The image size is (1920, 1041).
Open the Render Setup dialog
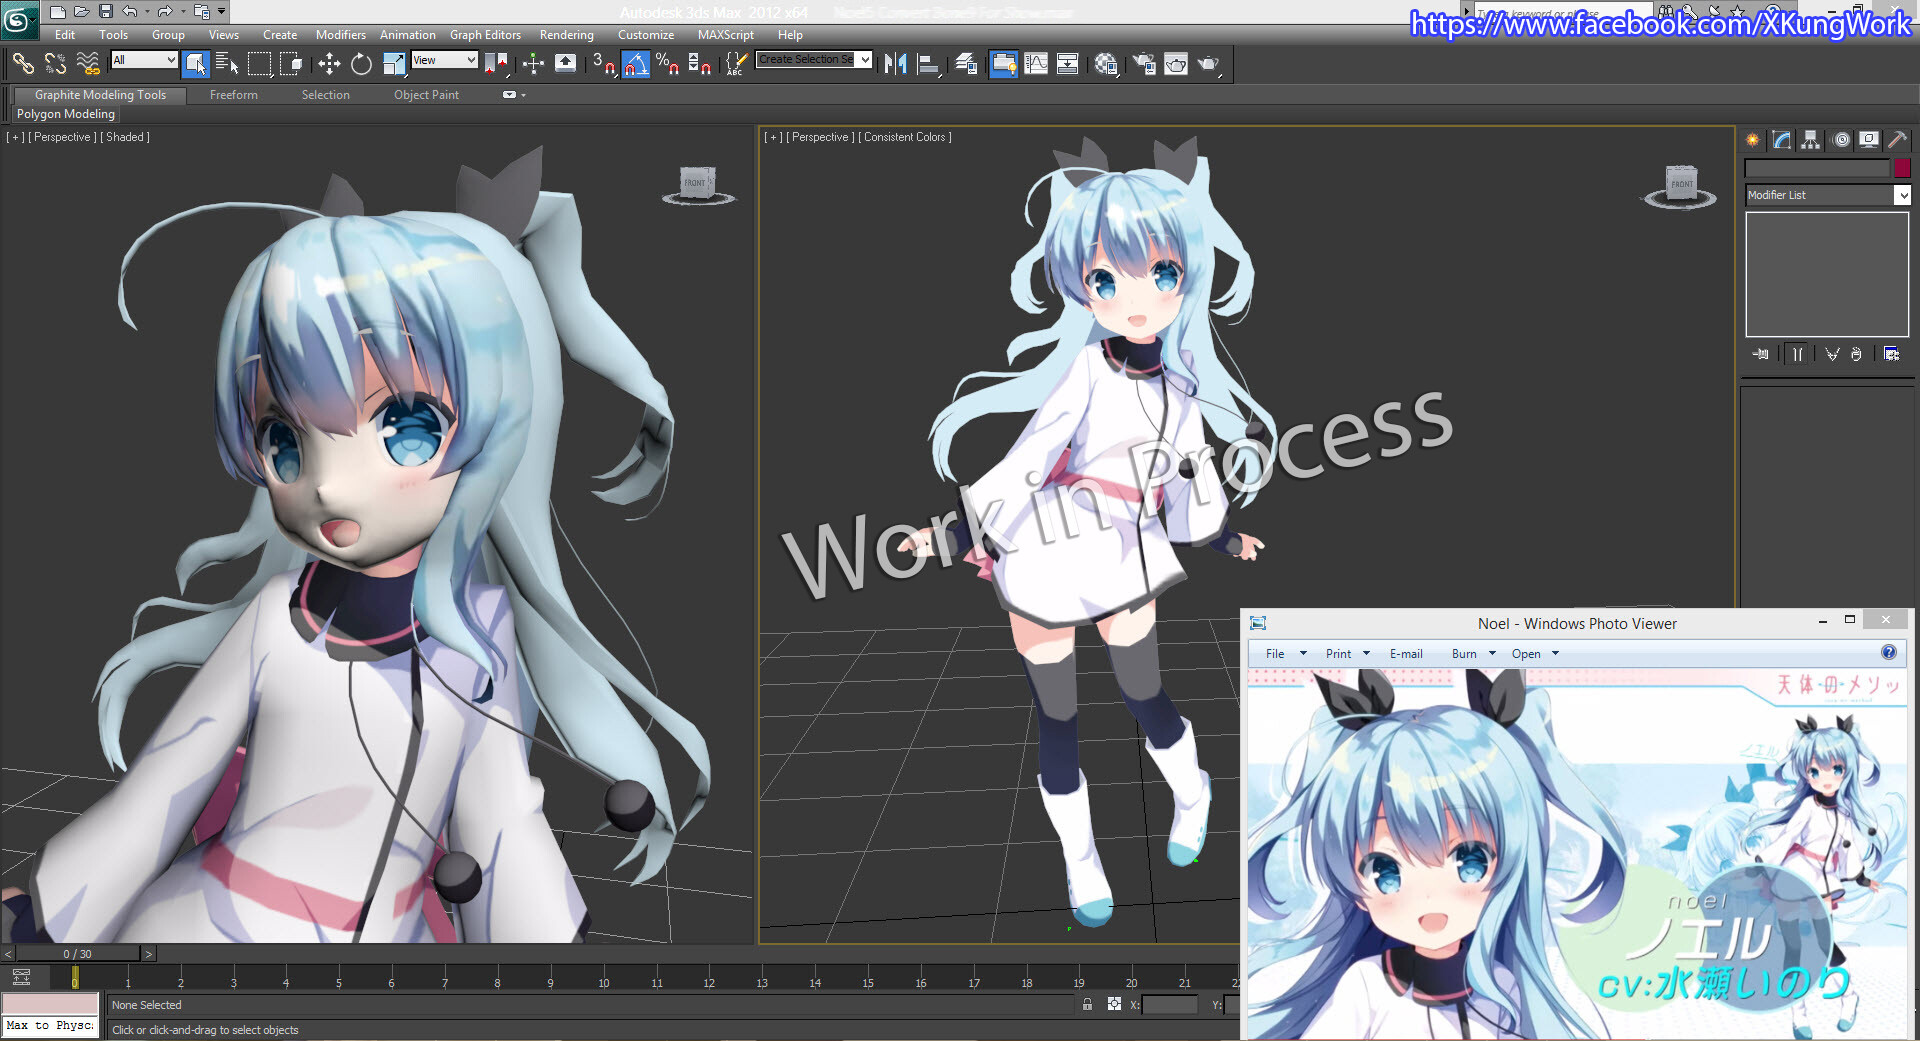coord(1144,64)
